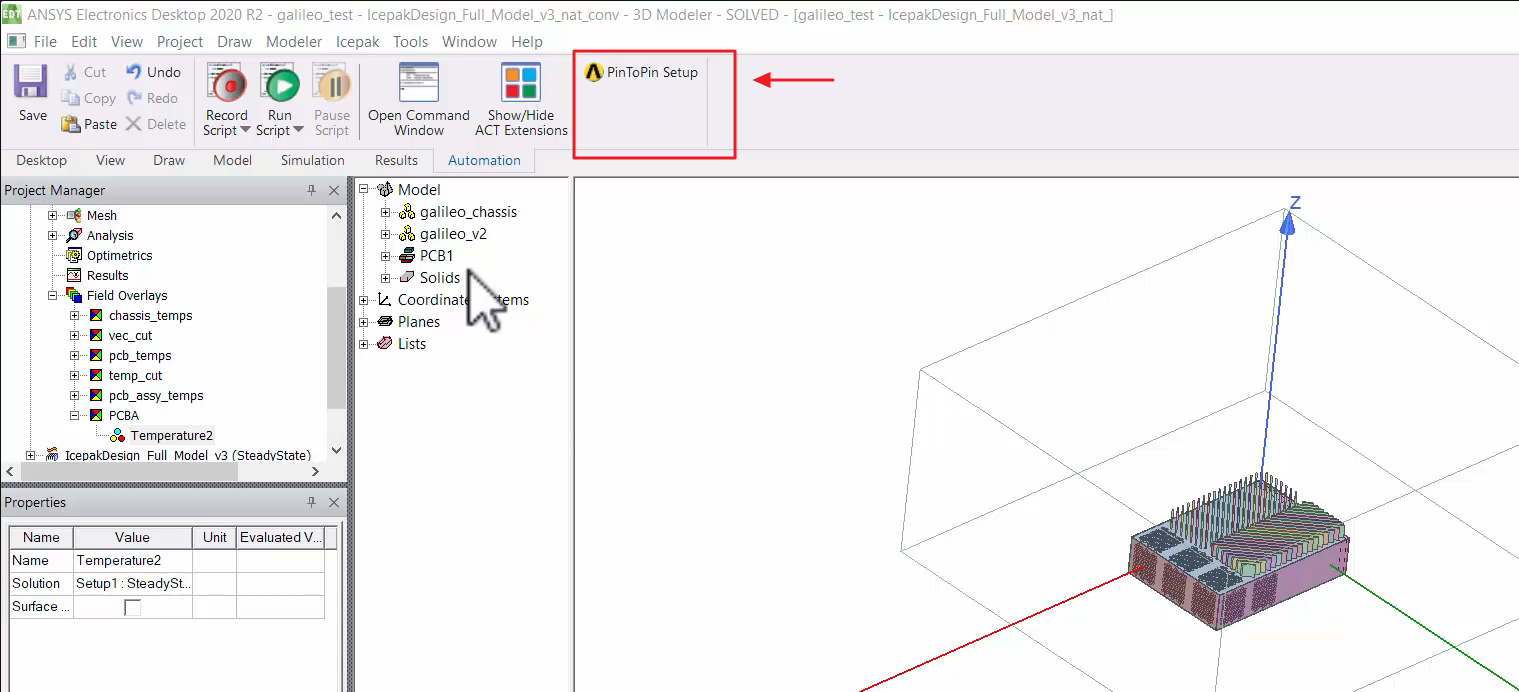The image size is (1519, 692).
Task: Open the Icepak menu
Action: [x=357, y=42]
